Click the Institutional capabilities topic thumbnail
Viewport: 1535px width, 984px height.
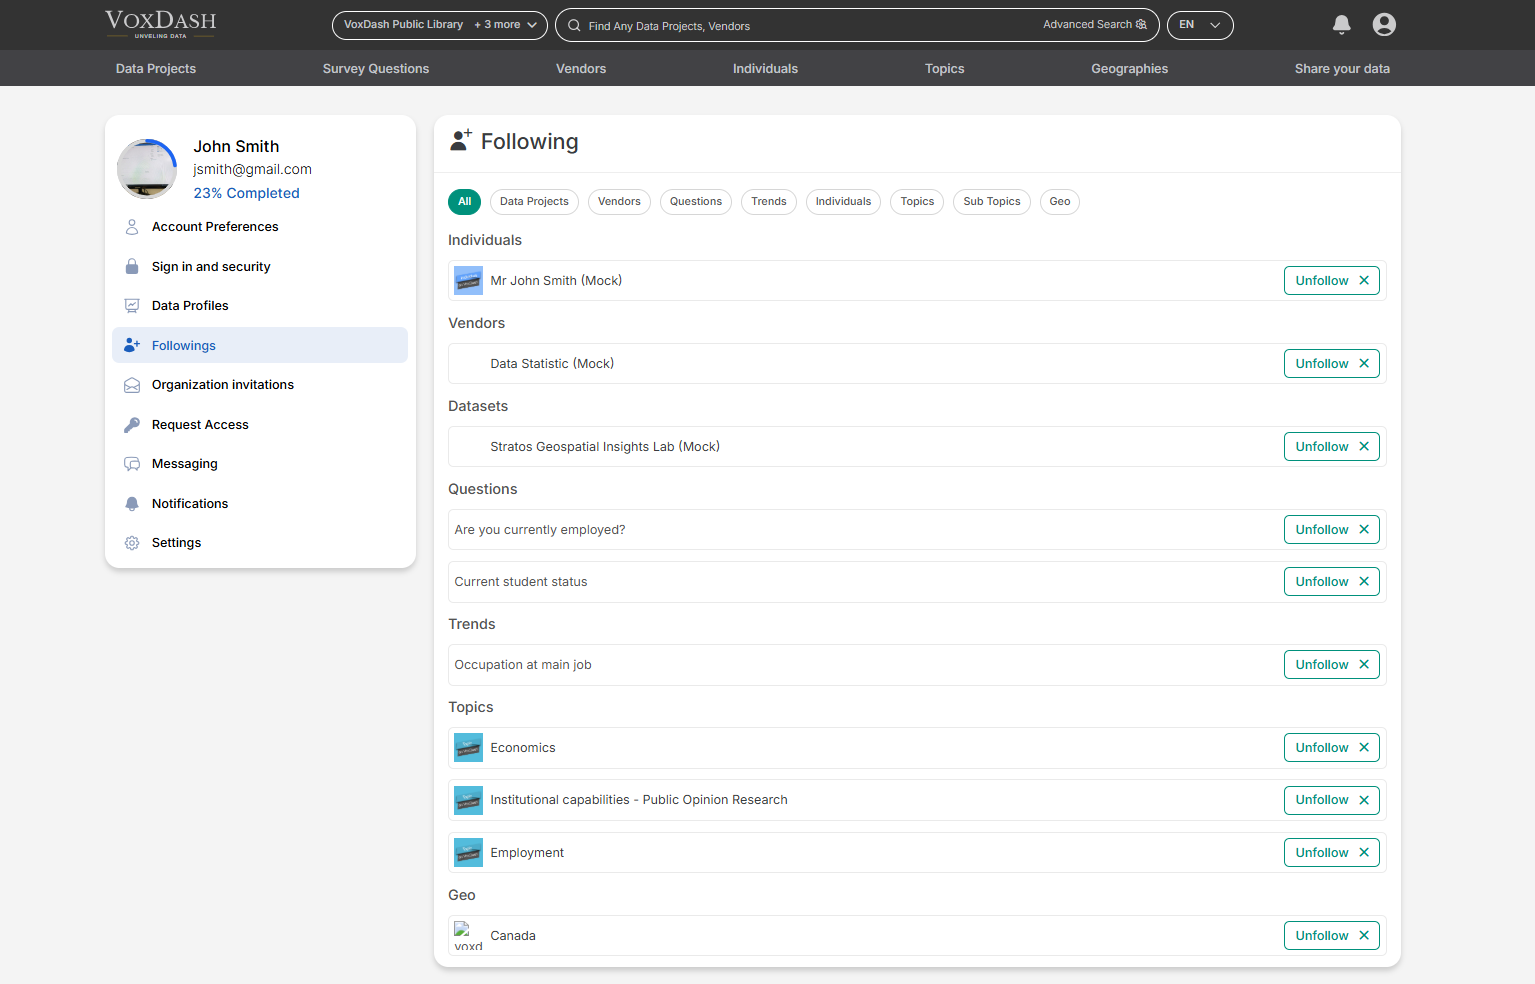(468, 800)
